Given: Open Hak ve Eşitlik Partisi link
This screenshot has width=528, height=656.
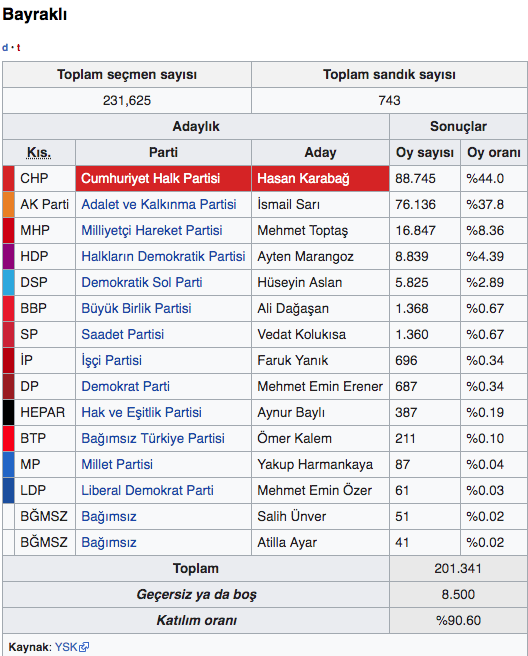Looking at the screenshot, I should (141, 412).
